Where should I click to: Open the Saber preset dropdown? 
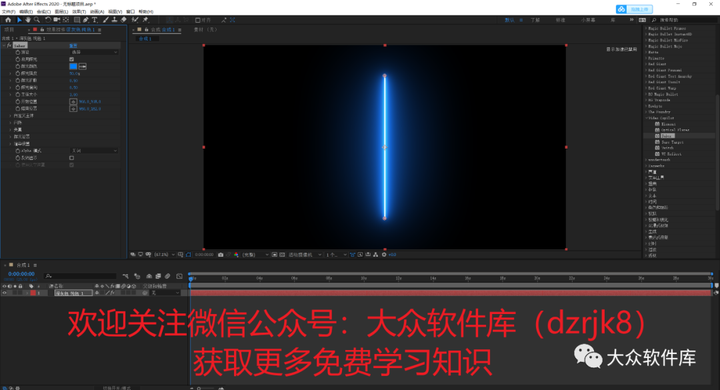94,52
